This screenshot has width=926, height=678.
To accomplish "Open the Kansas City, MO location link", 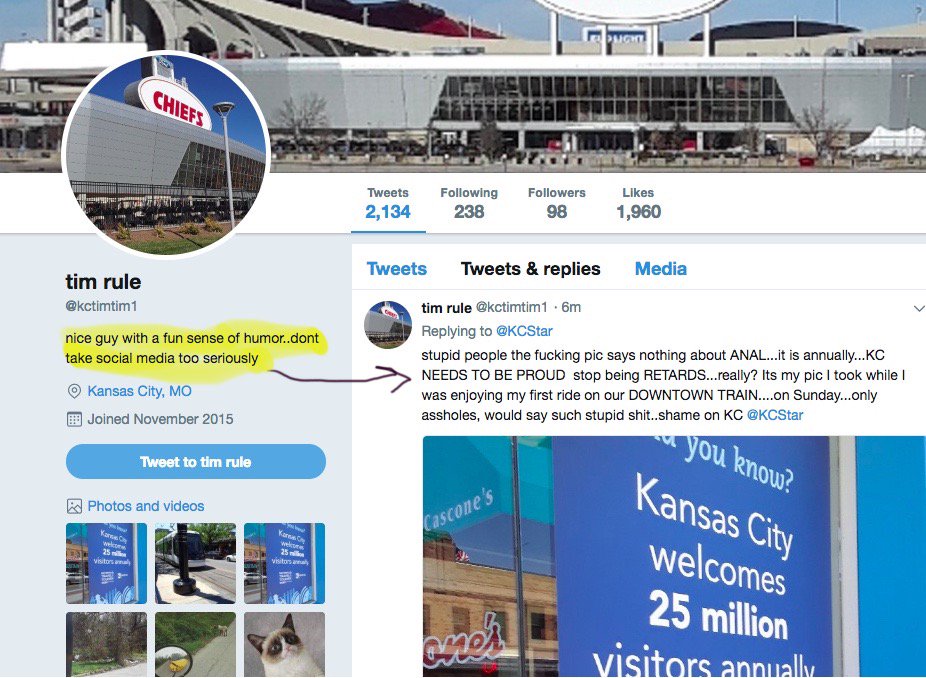I will pyautogui.click(x=139, y=391).
